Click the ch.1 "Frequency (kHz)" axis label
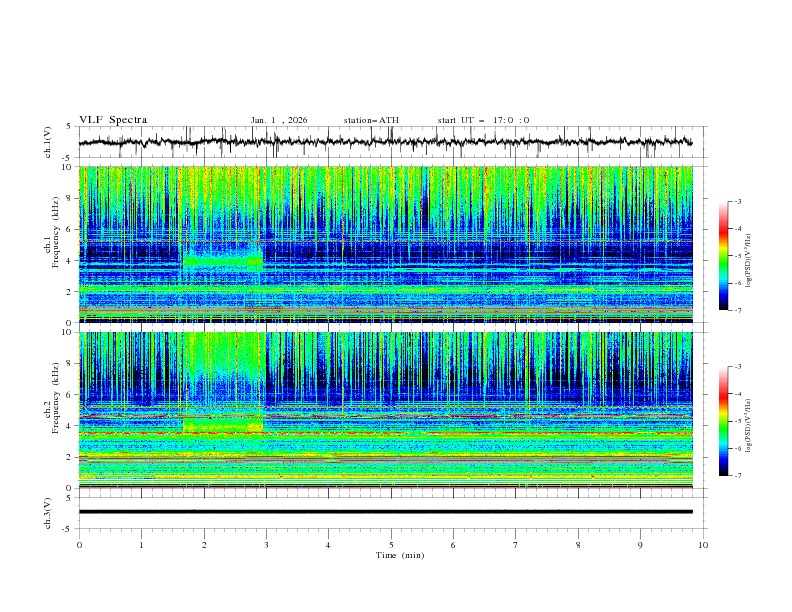The width and height of the screenshot is (792, 612). coord(55,232)
